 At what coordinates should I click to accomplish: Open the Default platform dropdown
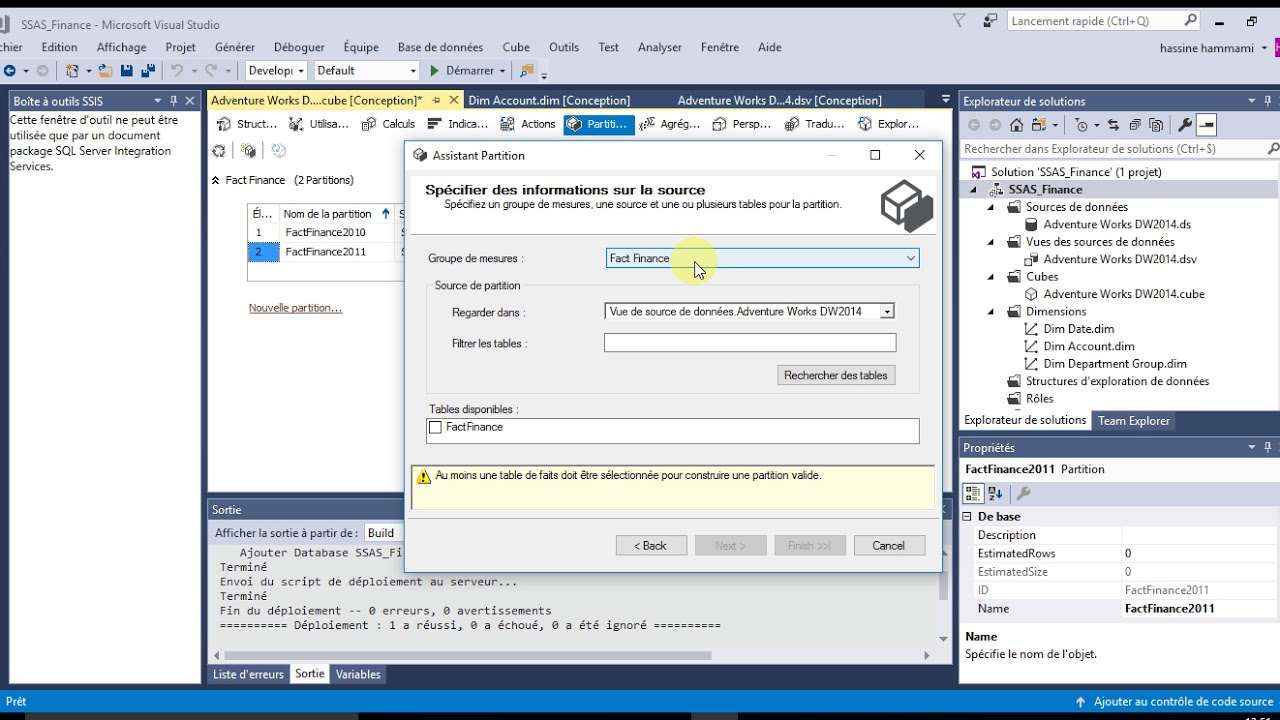[x=366, y=70]
